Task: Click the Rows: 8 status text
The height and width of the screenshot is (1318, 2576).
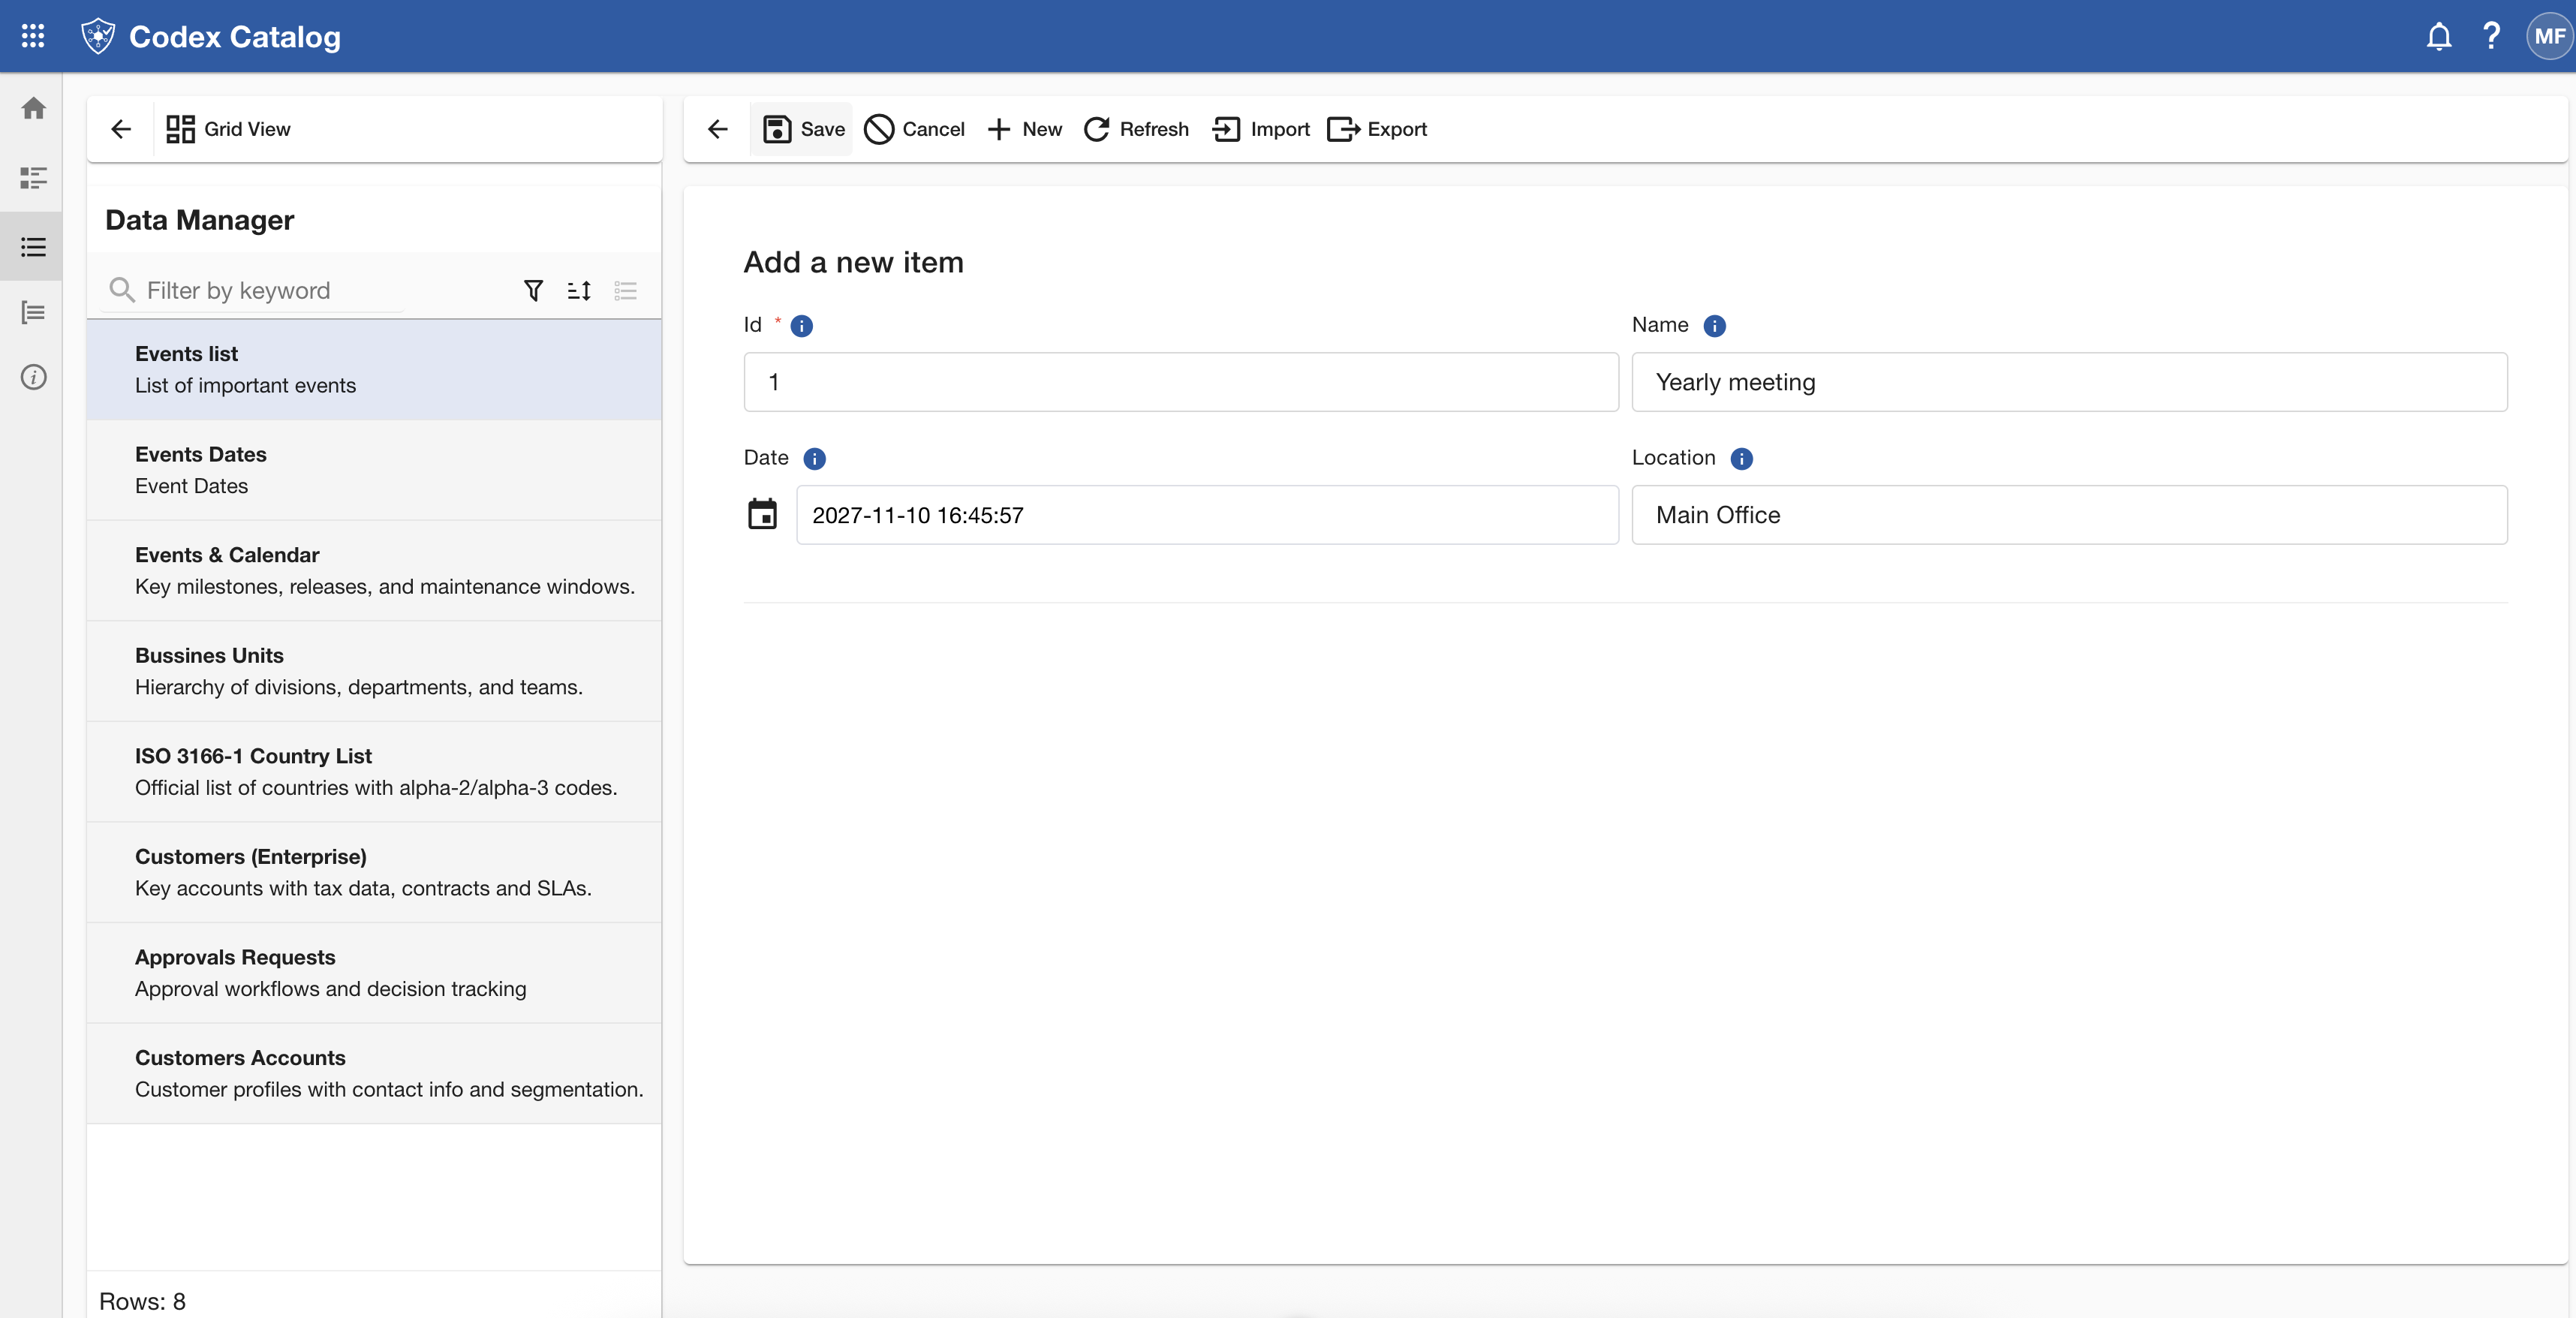Action: [142, 1301]
